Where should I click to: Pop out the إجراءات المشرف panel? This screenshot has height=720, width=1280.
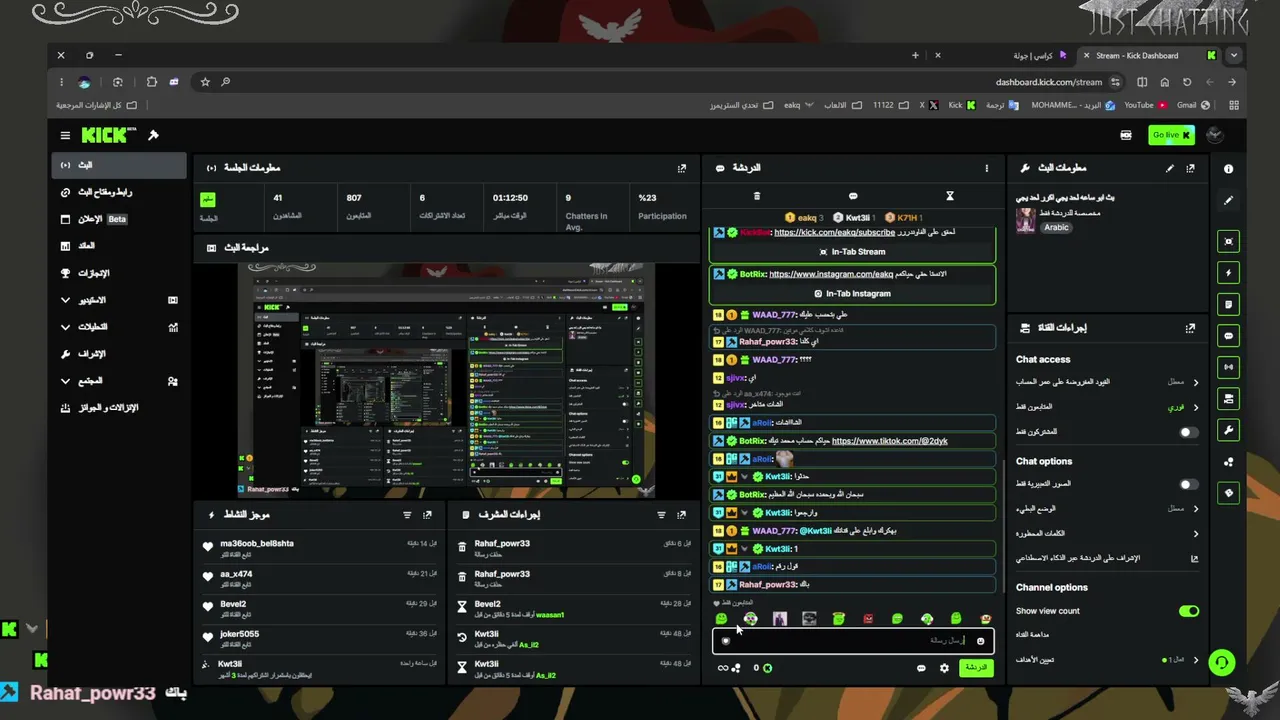(682, 515)
